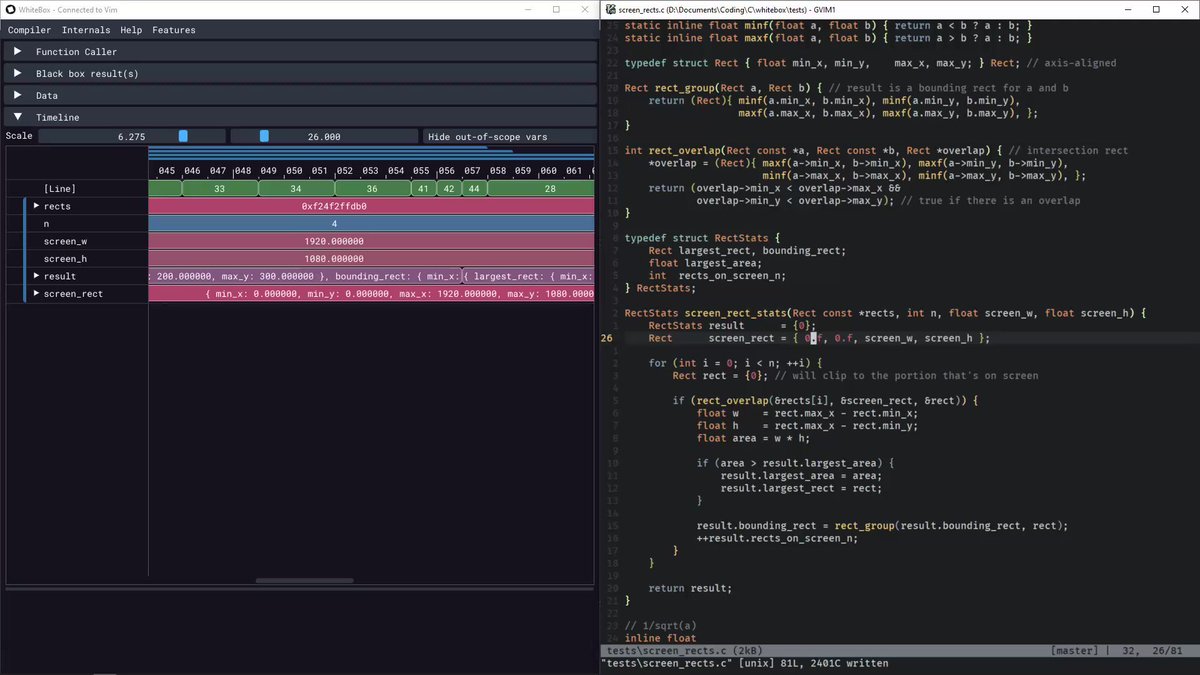
Task: Click 'return result;' line in GVIM
Action: pos(690,588)
